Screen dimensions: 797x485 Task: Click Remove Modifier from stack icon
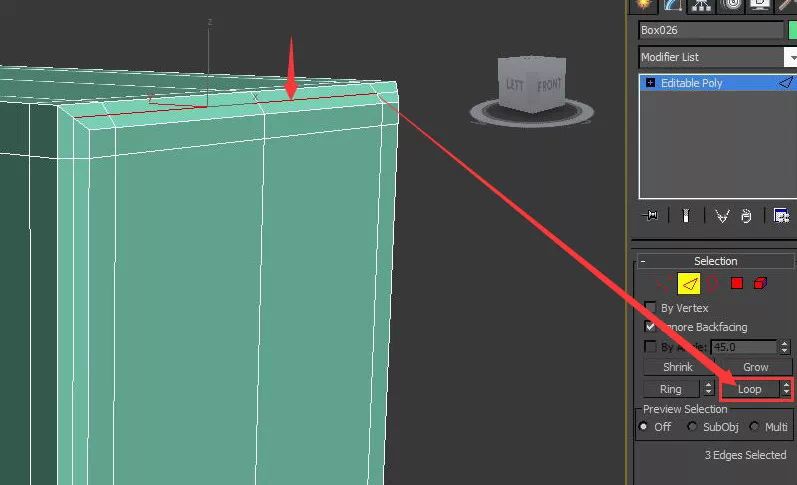(x=746, y=216)
